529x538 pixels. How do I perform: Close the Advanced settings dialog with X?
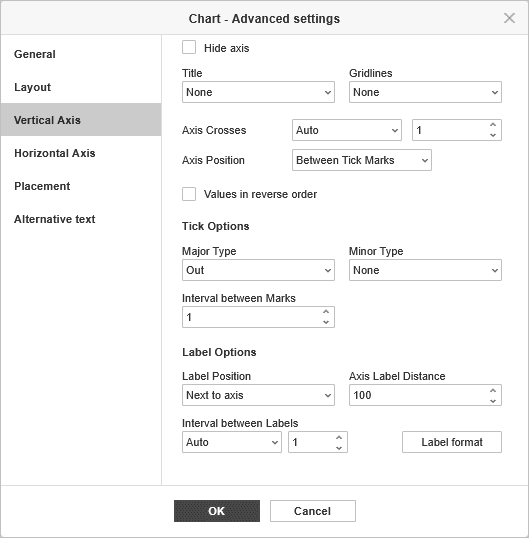click(x=509, y=18)
